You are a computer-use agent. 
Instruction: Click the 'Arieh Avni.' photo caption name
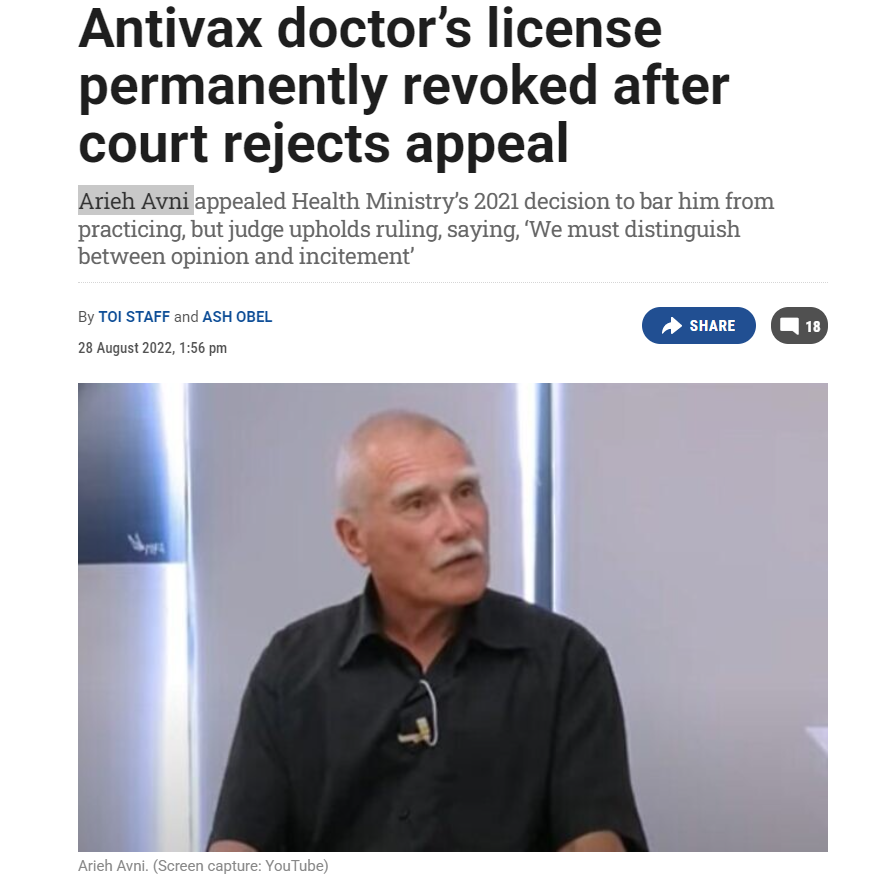pos(113,866)
